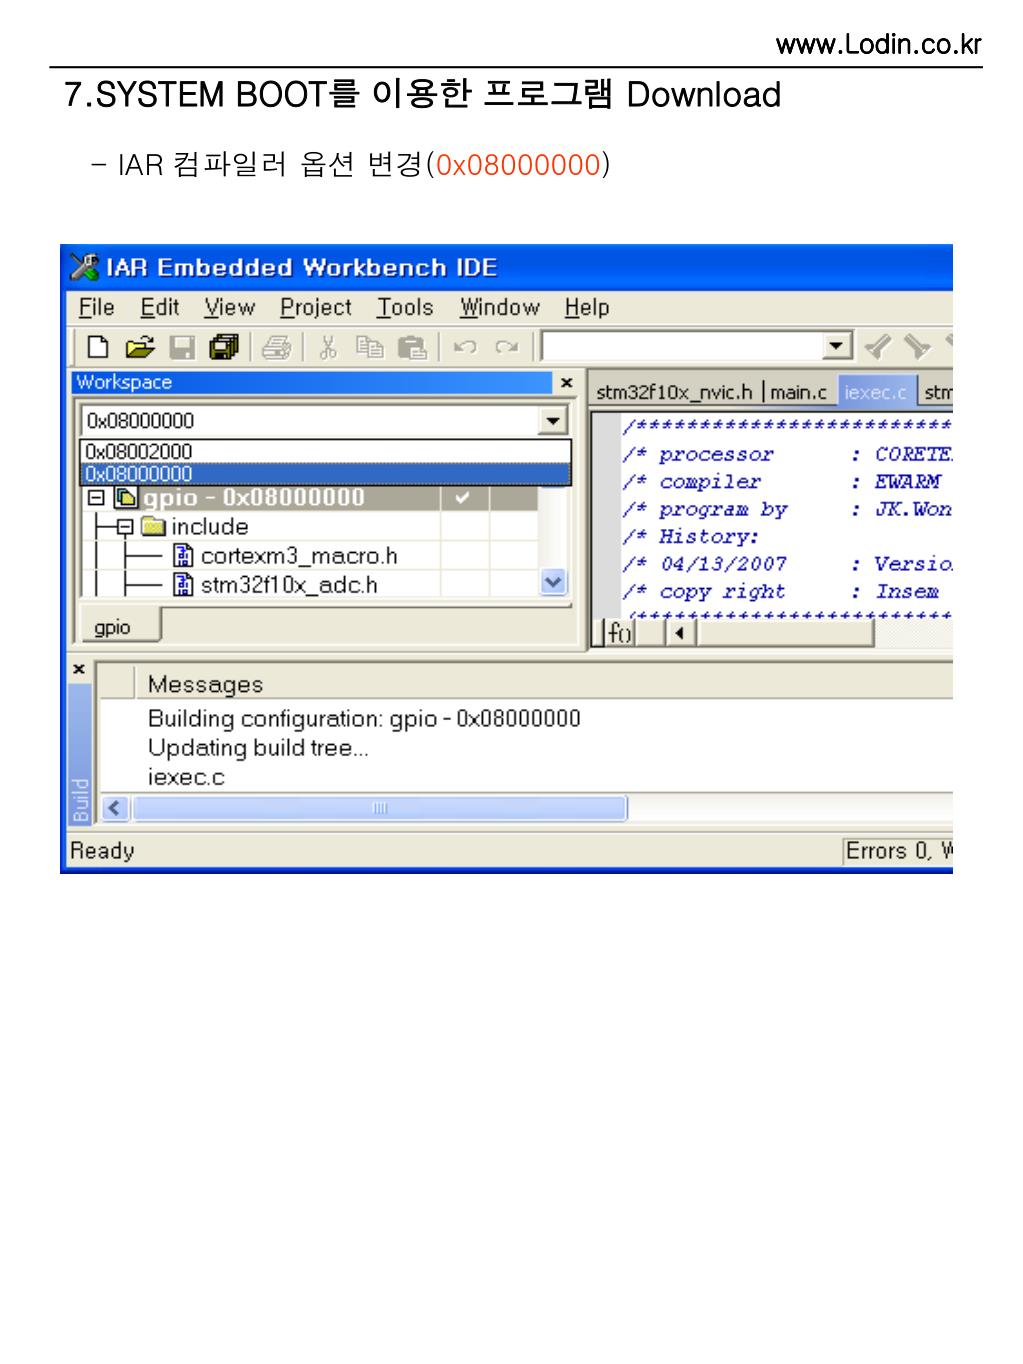Image resolution: width=1023 pixels, height=1364 pixels.
Task: Open the Window menu
Action: (x=499, y=307)
